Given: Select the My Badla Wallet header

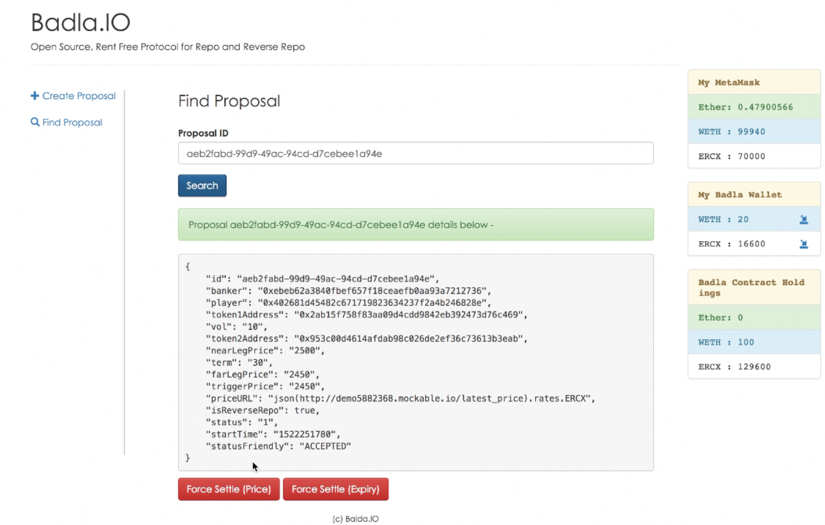Looking at the screenshot, I should tap(753, 195).
